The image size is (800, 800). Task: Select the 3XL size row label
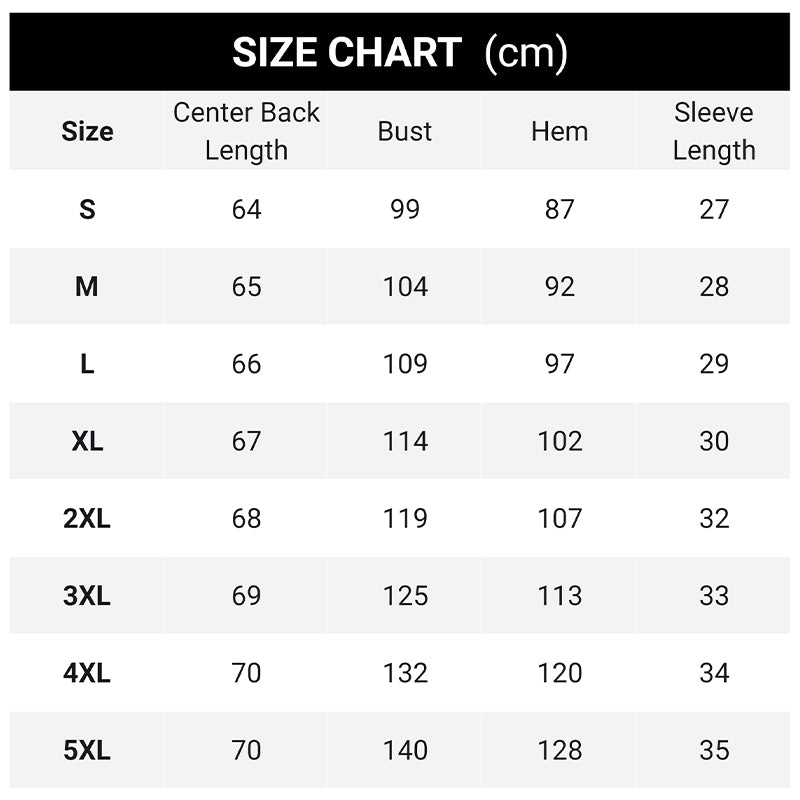tap(87, 596)
